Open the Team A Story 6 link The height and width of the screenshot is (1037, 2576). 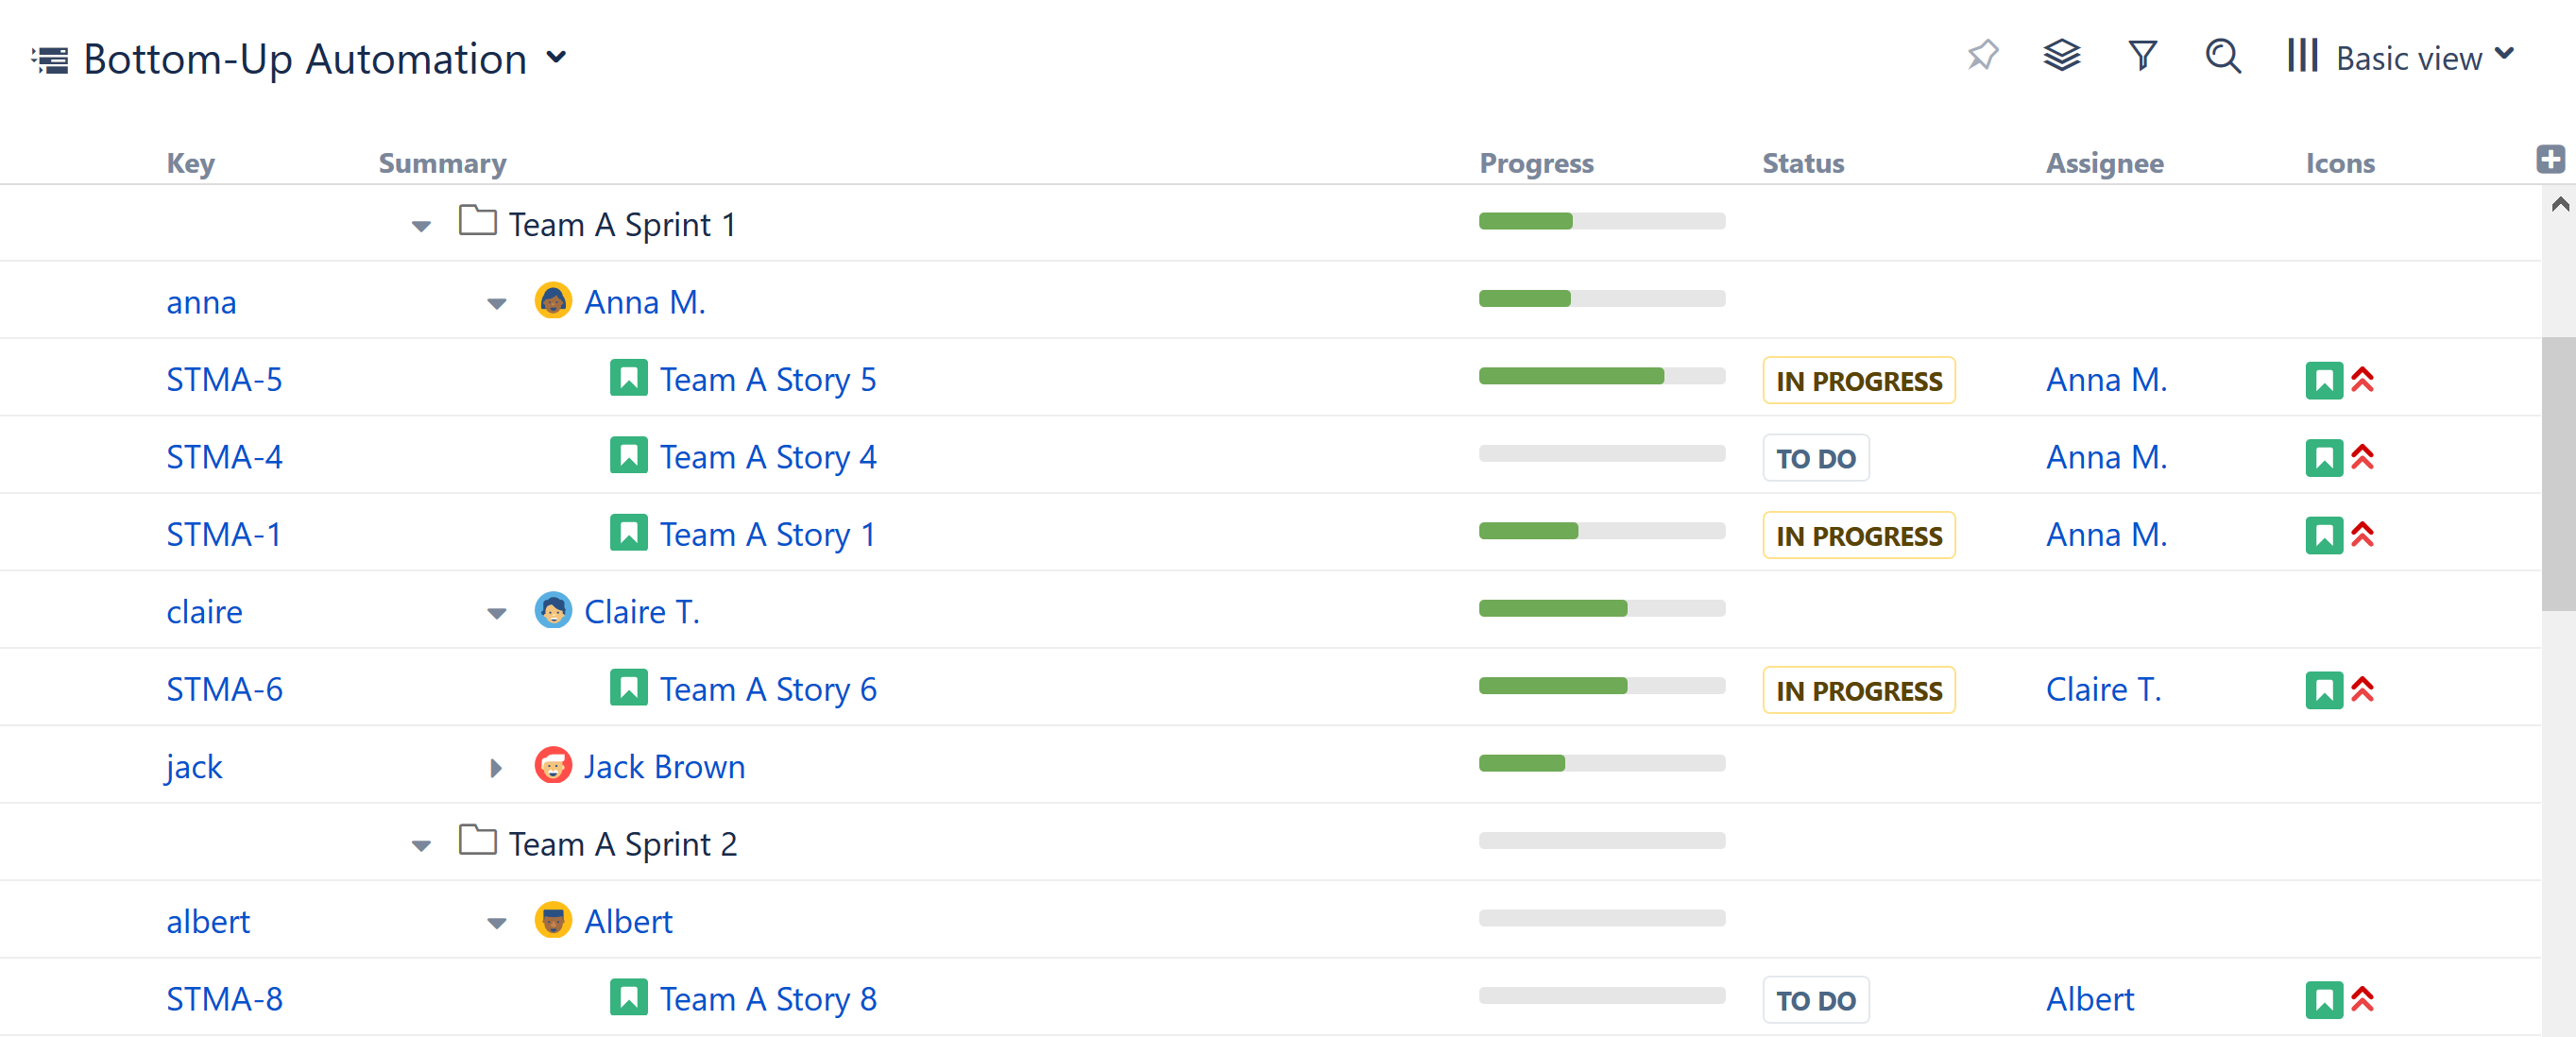pyautogui.click(x=767, y=689)
